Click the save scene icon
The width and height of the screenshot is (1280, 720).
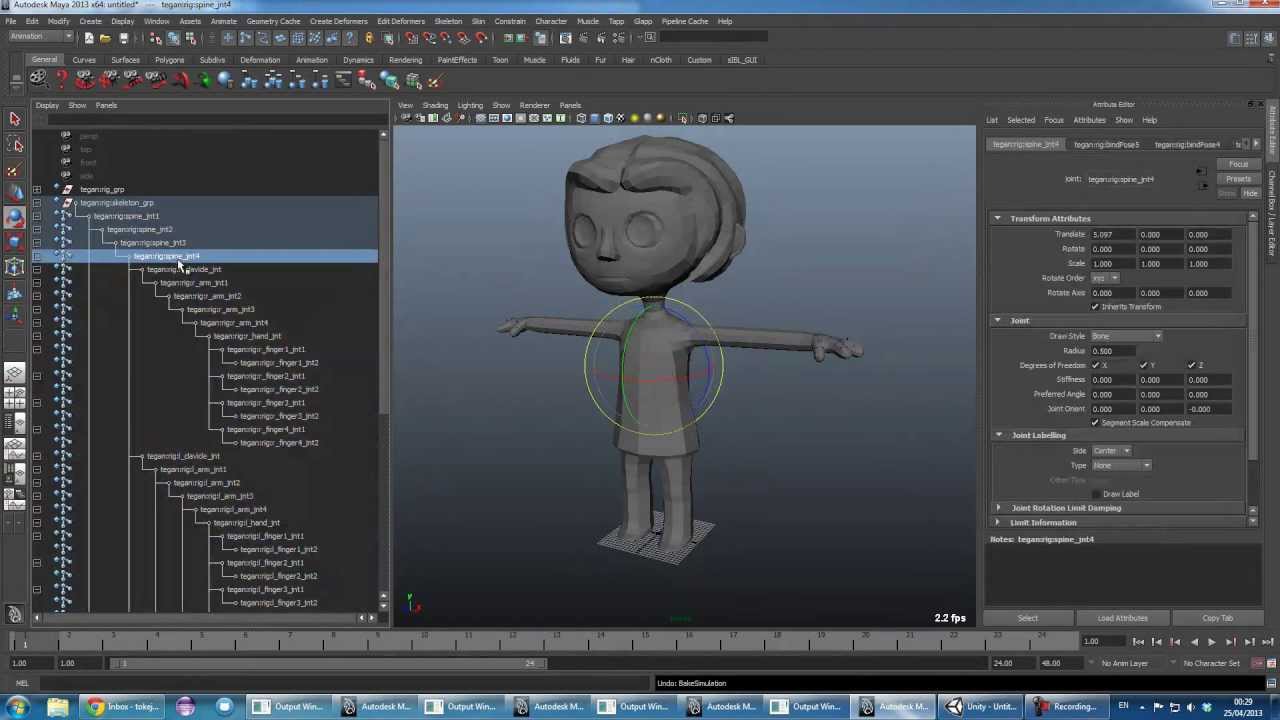[123, 38]
